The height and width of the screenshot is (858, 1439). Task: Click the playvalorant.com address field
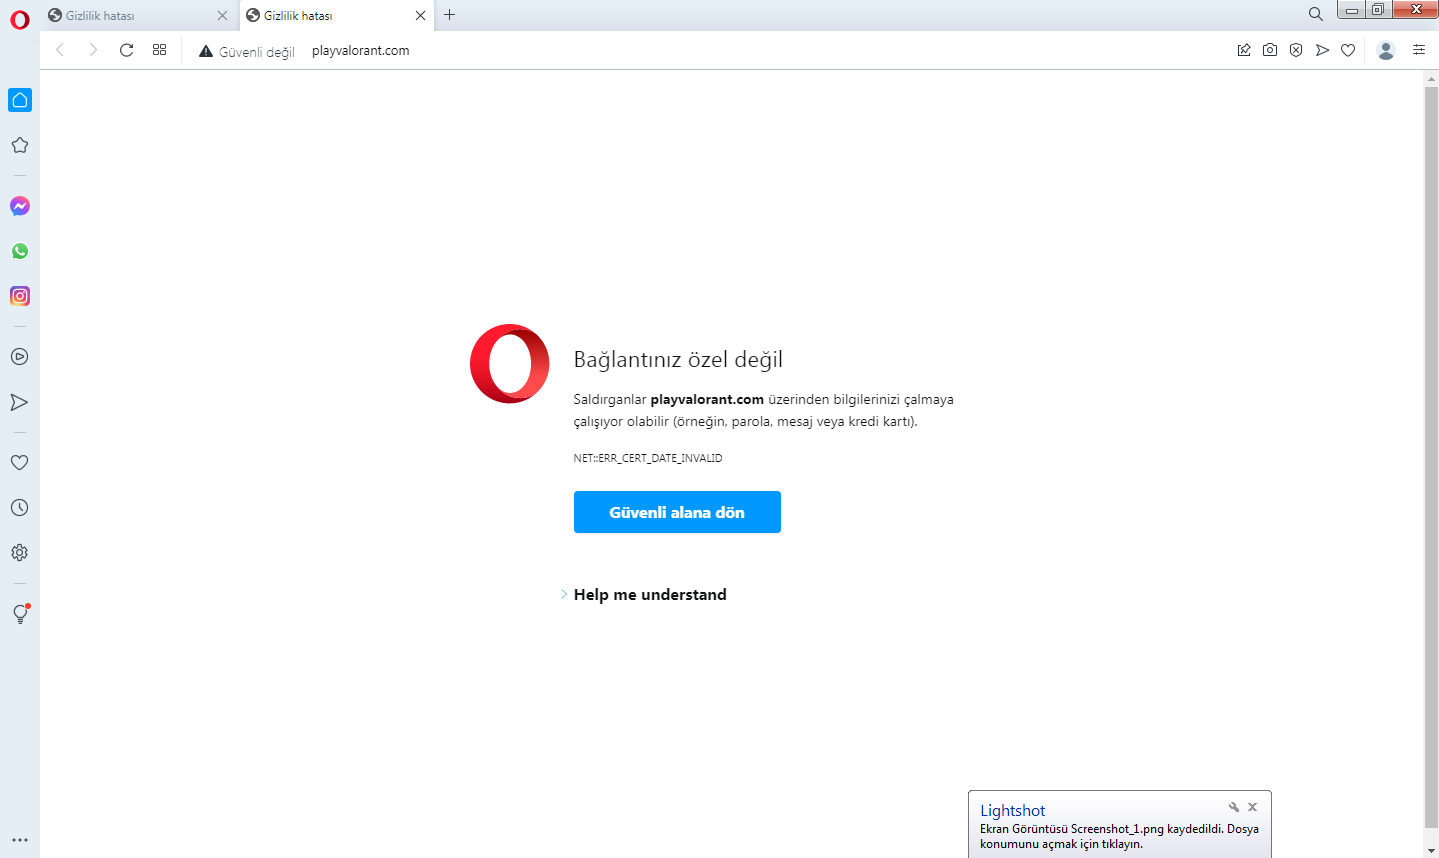point(361,50)
